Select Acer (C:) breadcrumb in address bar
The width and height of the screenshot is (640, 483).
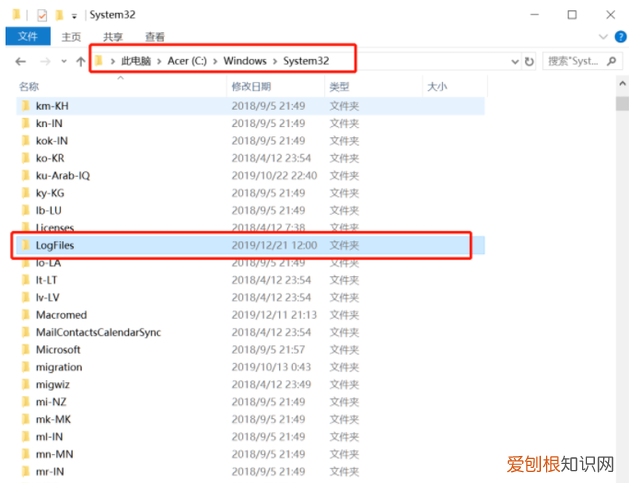point(187,61)
